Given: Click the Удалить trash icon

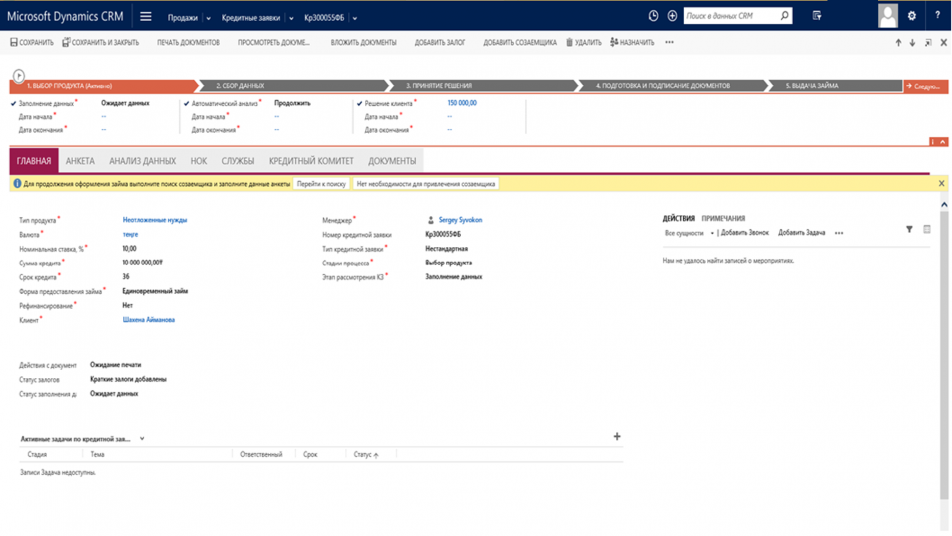Looking at the screenshot, I should point(570,43).
